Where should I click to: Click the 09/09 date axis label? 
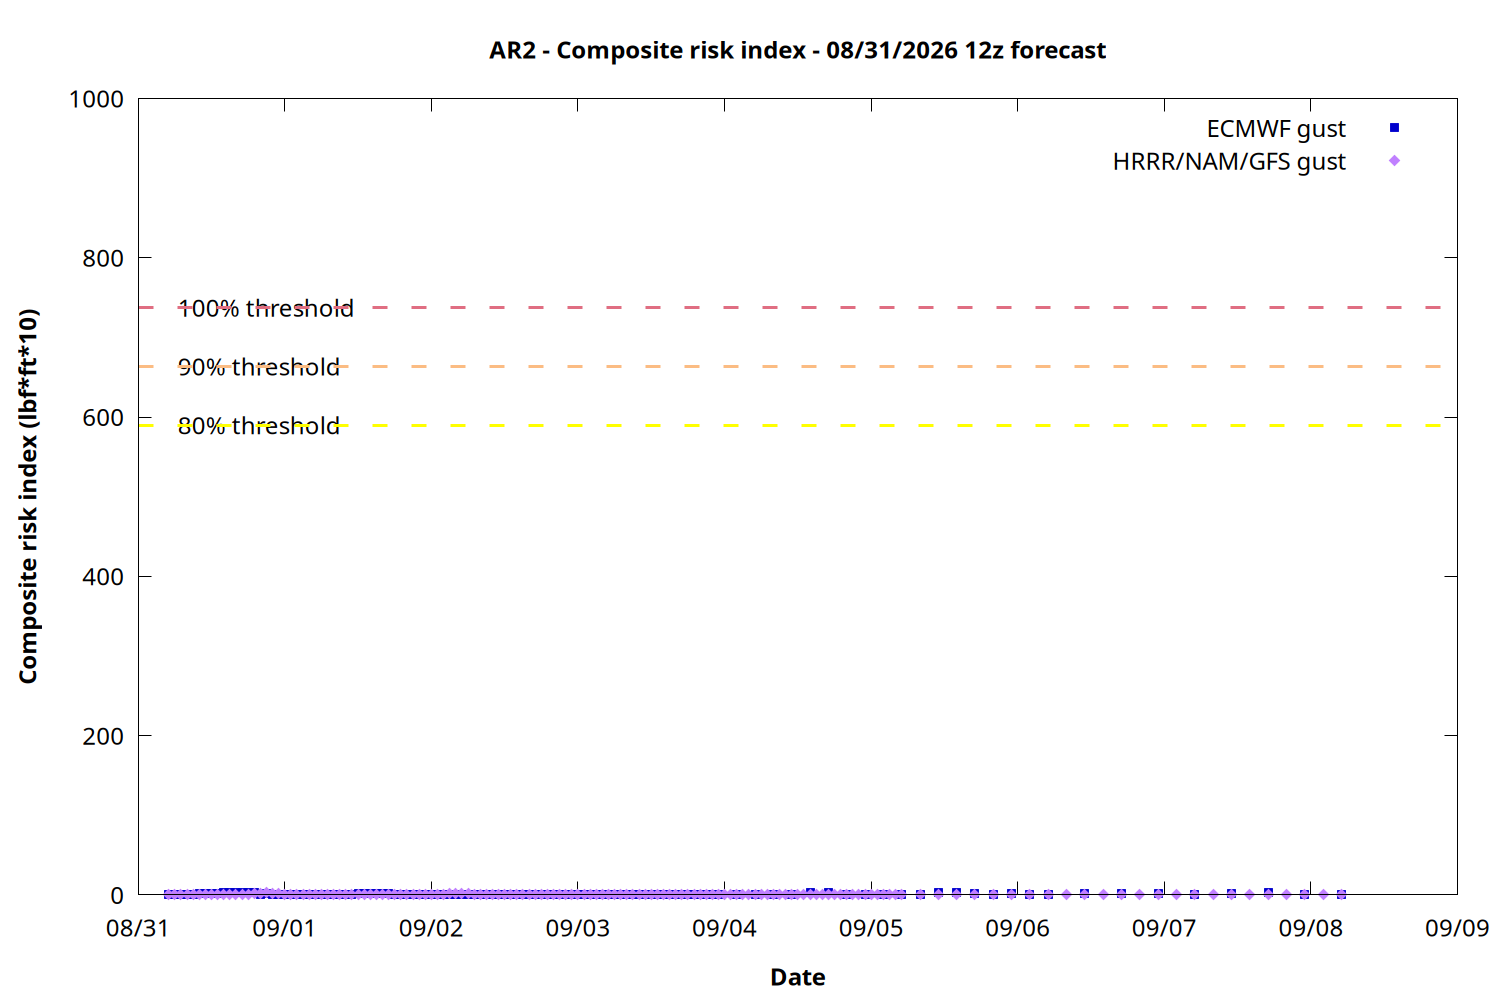tap(1457, 928)
